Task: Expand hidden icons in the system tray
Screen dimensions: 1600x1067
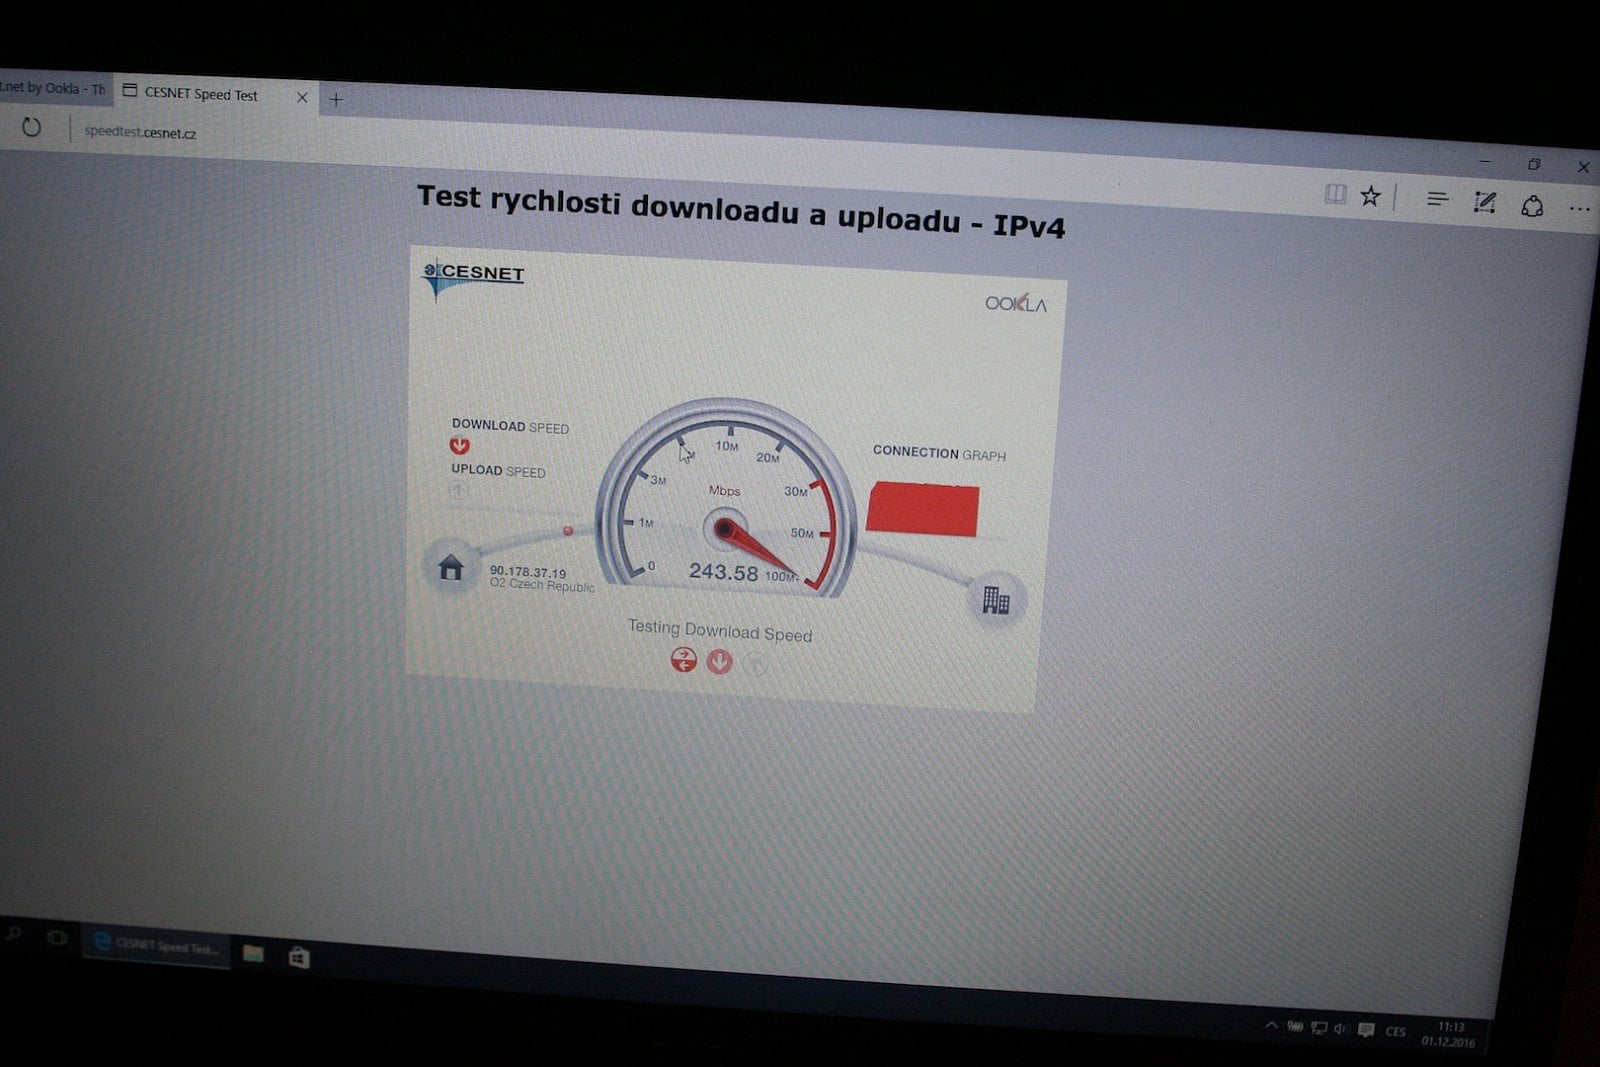Action: point(1271,1024)
